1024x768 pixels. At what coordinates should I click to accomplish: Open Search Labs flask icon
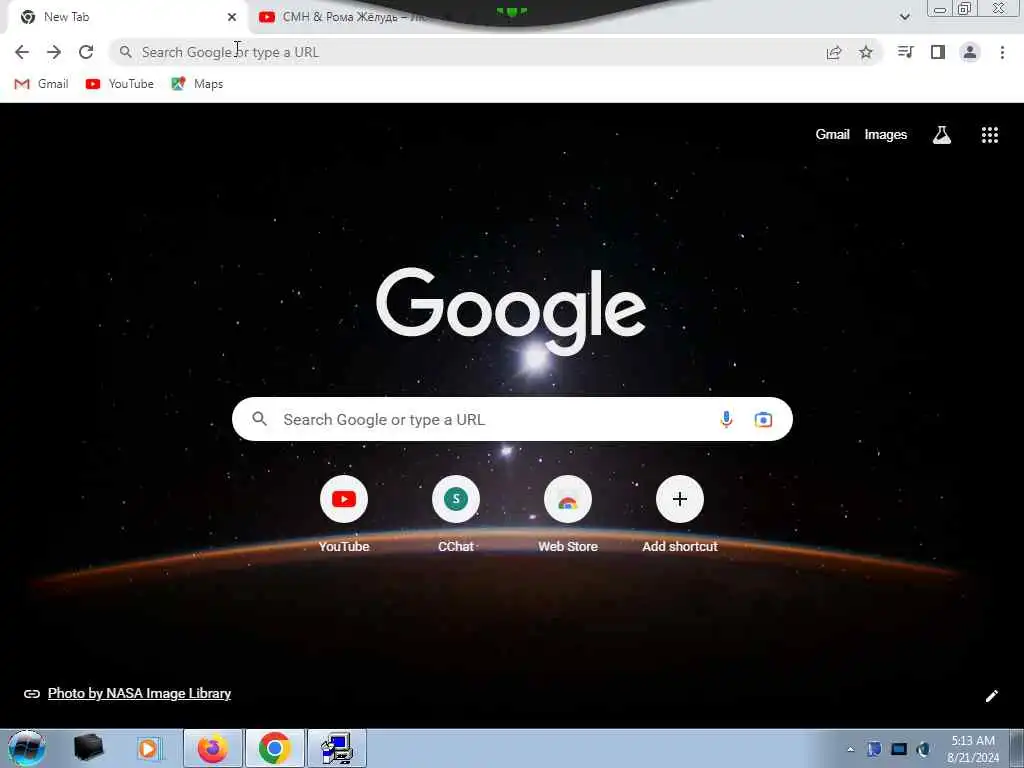[x=942, y=135]
